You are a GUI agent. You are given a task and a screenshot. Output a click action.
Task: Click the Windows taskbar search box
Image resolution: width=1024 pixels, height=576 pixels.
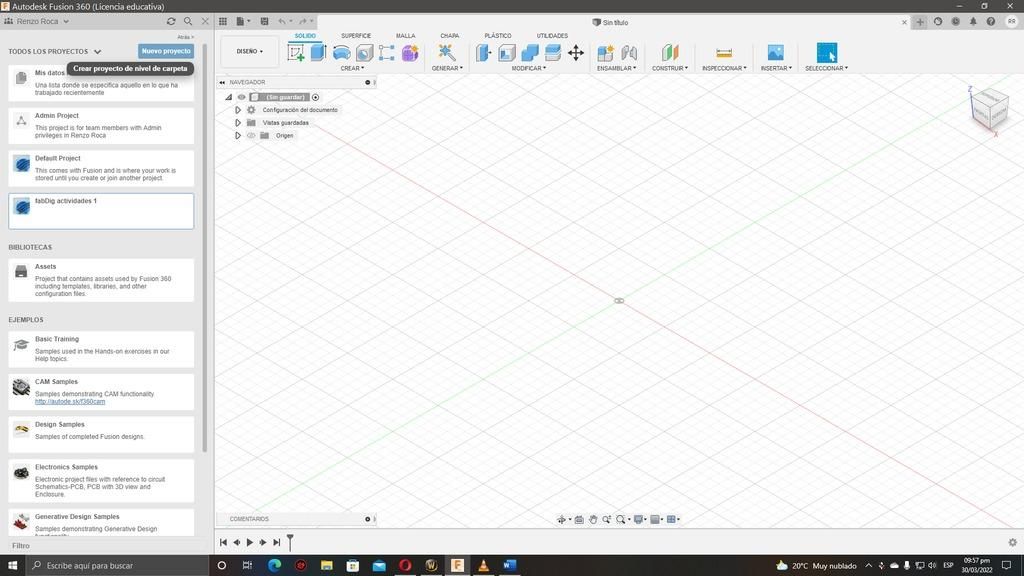118,566
